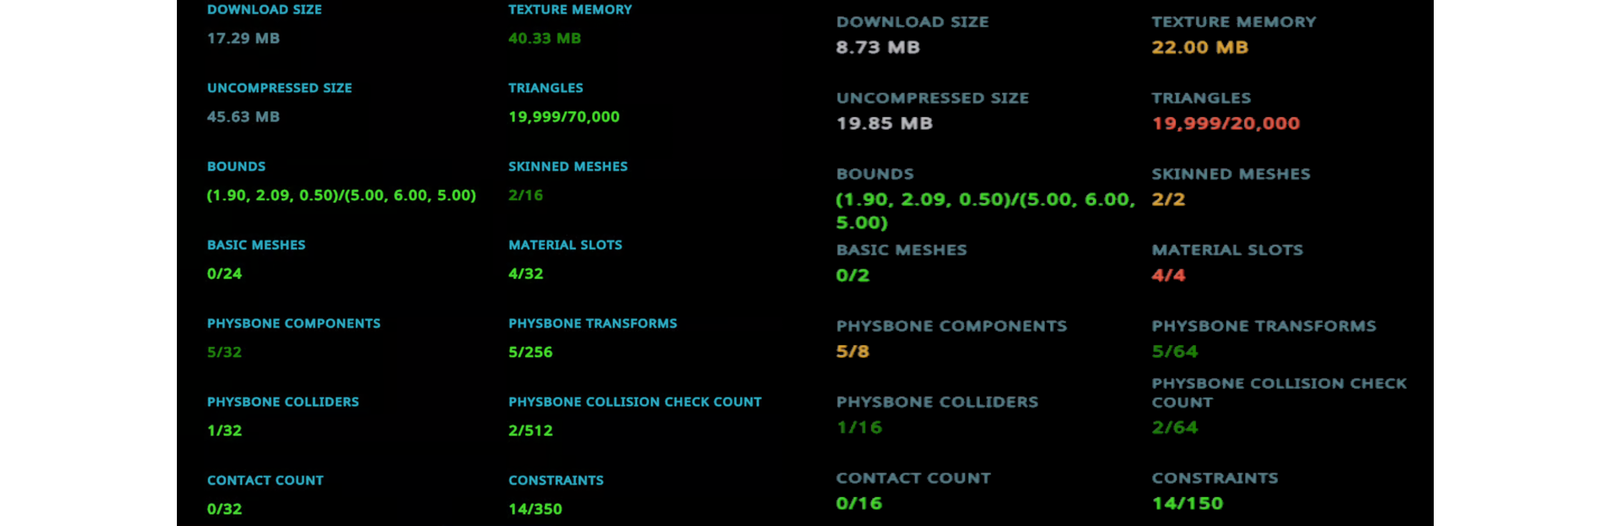Select the 14/350 constraints value
Screen dimensions: 1600x526
pos(535,509)
